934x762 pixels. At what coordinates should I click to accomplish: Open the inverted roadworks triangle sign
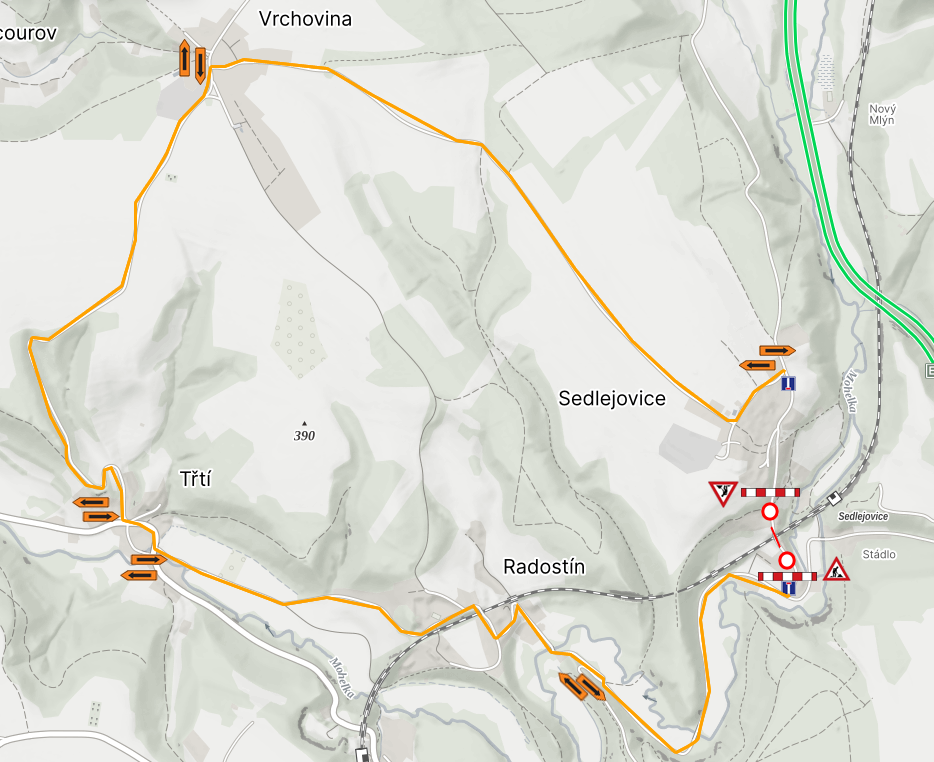(x=724, y=494)
